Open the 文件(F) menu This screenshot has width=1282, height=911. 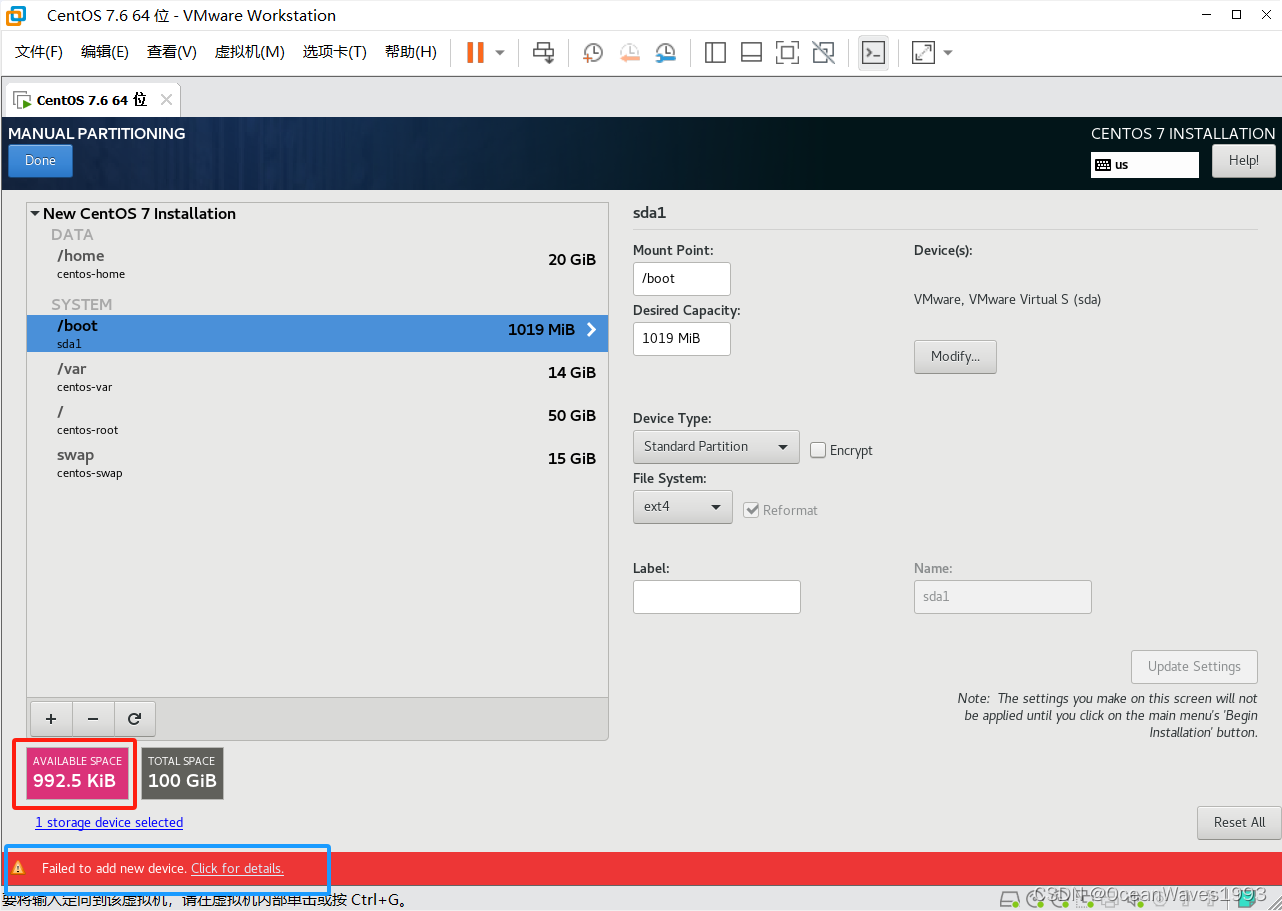coord(39,52)
